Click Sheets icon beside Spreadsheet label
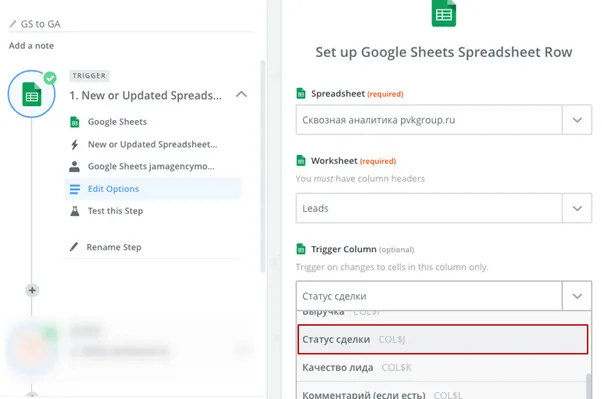Viewport: 602px width, 399px height. coord(301,93)
